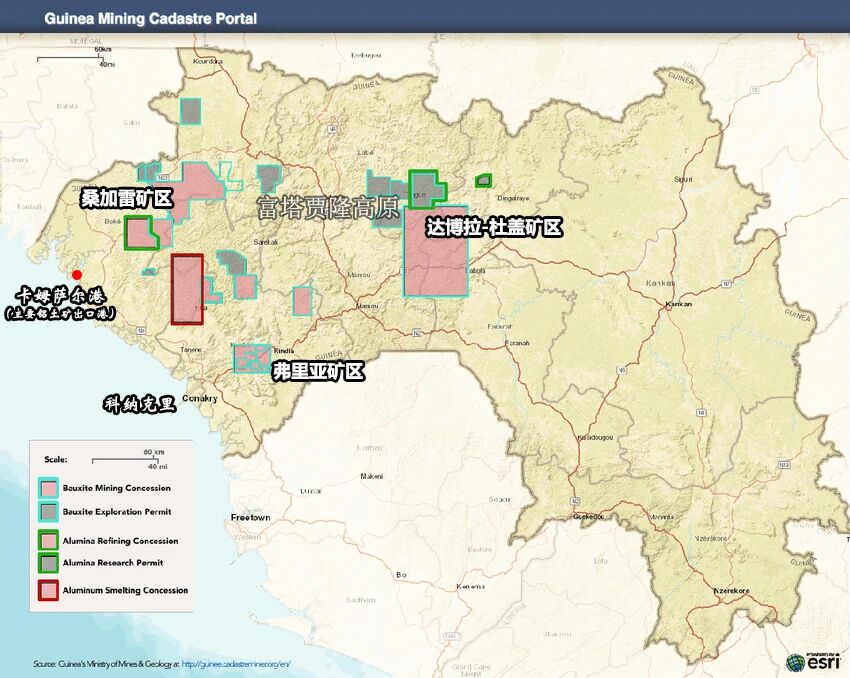Image resolution: width=850 pixels, height=678 pixels.
Task: Click the Alumina Refining Concession legend swatch
Action: point(48,541)
